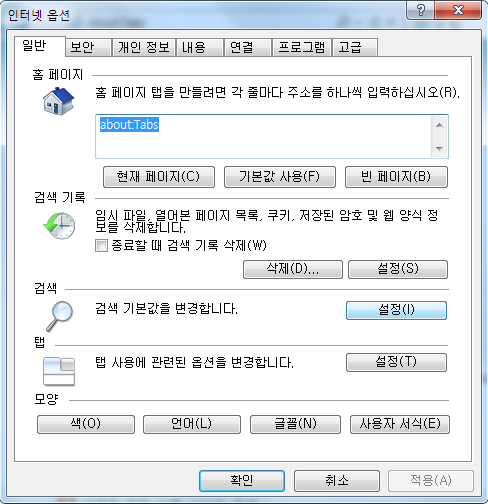Go to the 고급 tab
Screen dimensions: 488x504
(355, 47)
